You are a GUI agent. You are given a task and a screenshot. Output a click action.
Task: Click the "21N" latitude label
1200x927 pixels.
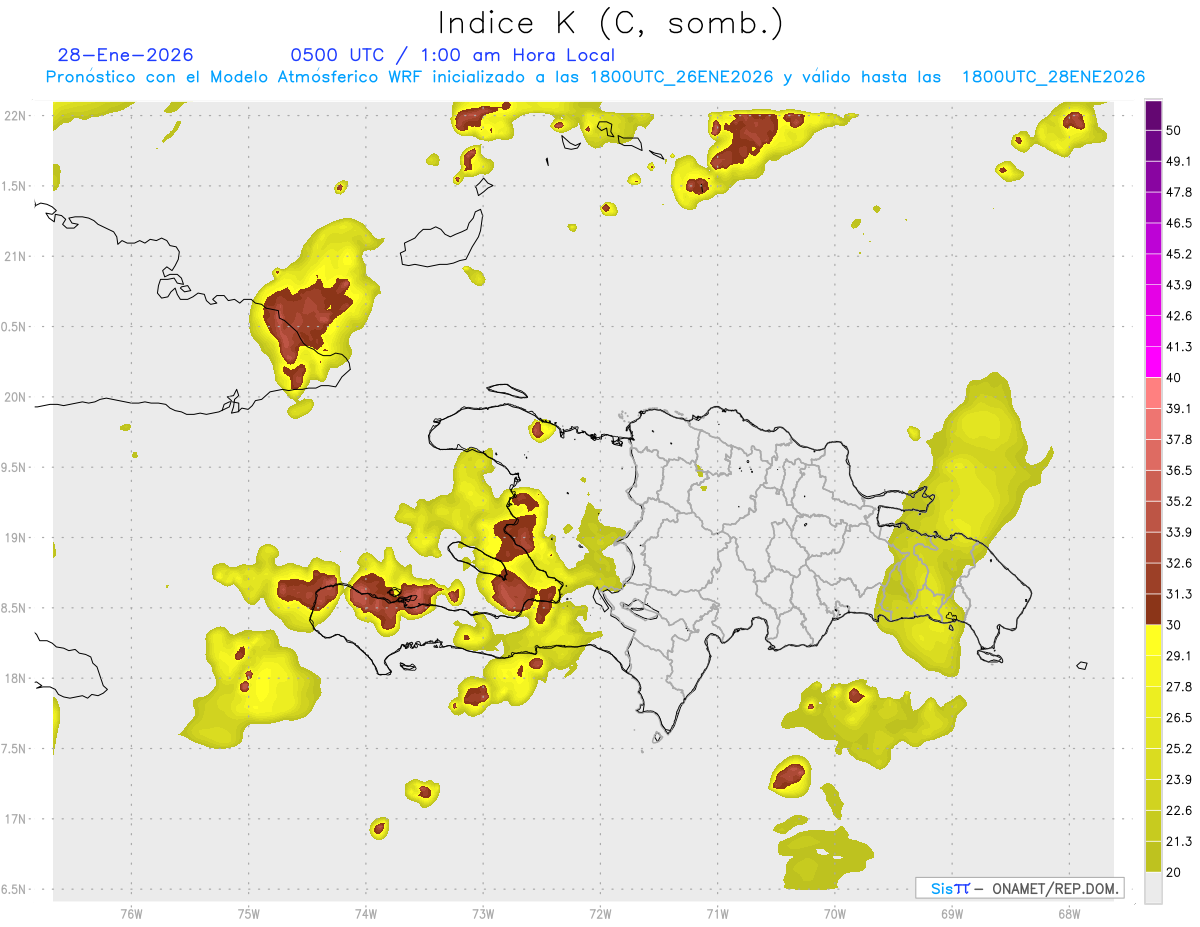pos(15,257)
